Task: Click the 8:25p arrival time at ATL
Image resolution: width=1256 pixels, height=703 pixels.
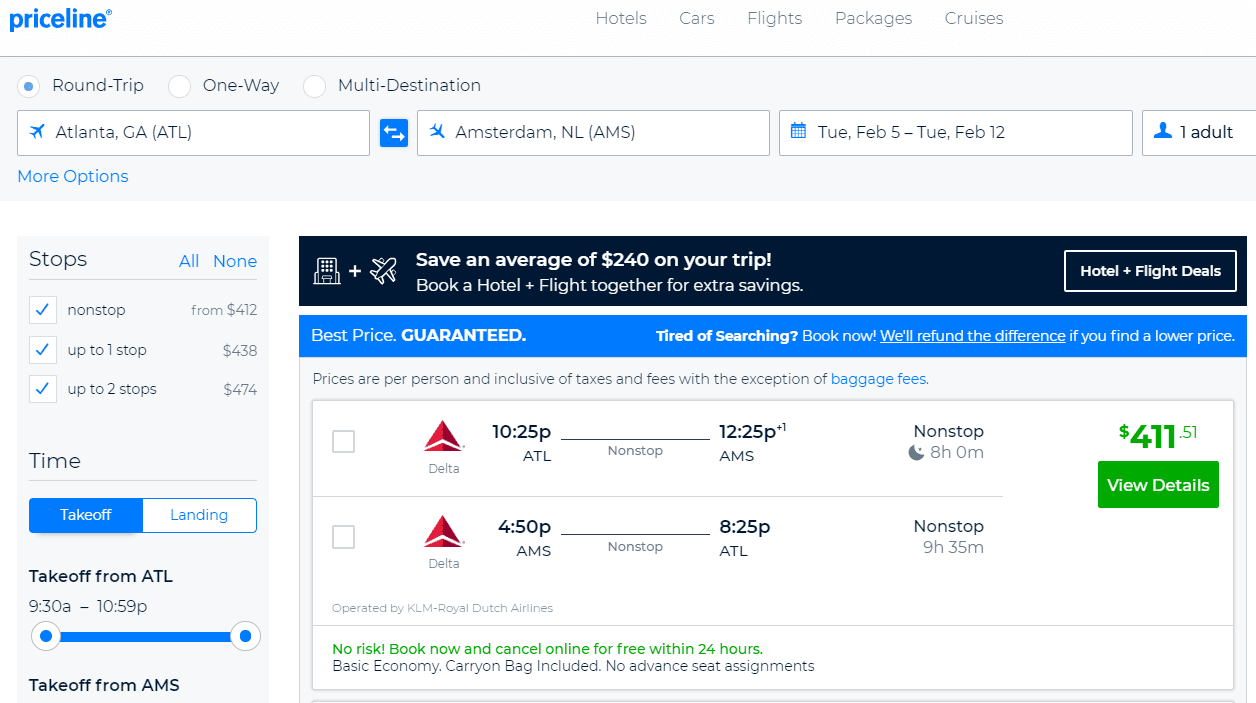Action: tap(745, 527)
